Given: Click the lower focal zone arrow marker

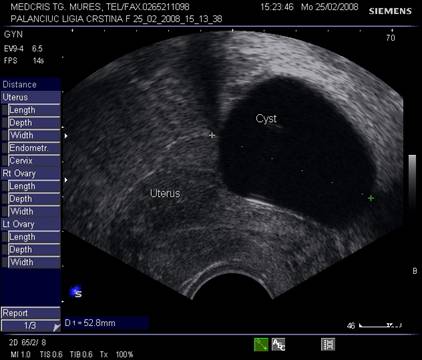Looking at the screenshot, I should (x=66, y=180).
